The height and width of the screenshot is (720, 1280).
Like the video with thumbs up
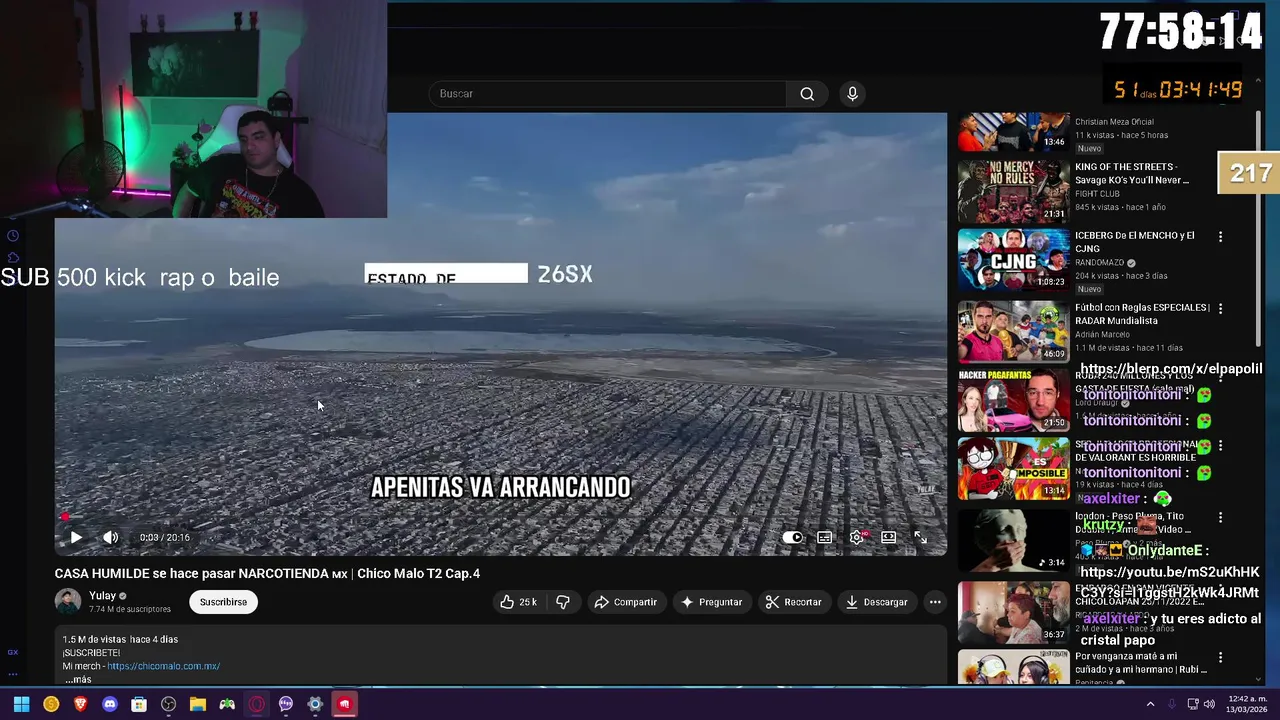click(x=518, y=602)
